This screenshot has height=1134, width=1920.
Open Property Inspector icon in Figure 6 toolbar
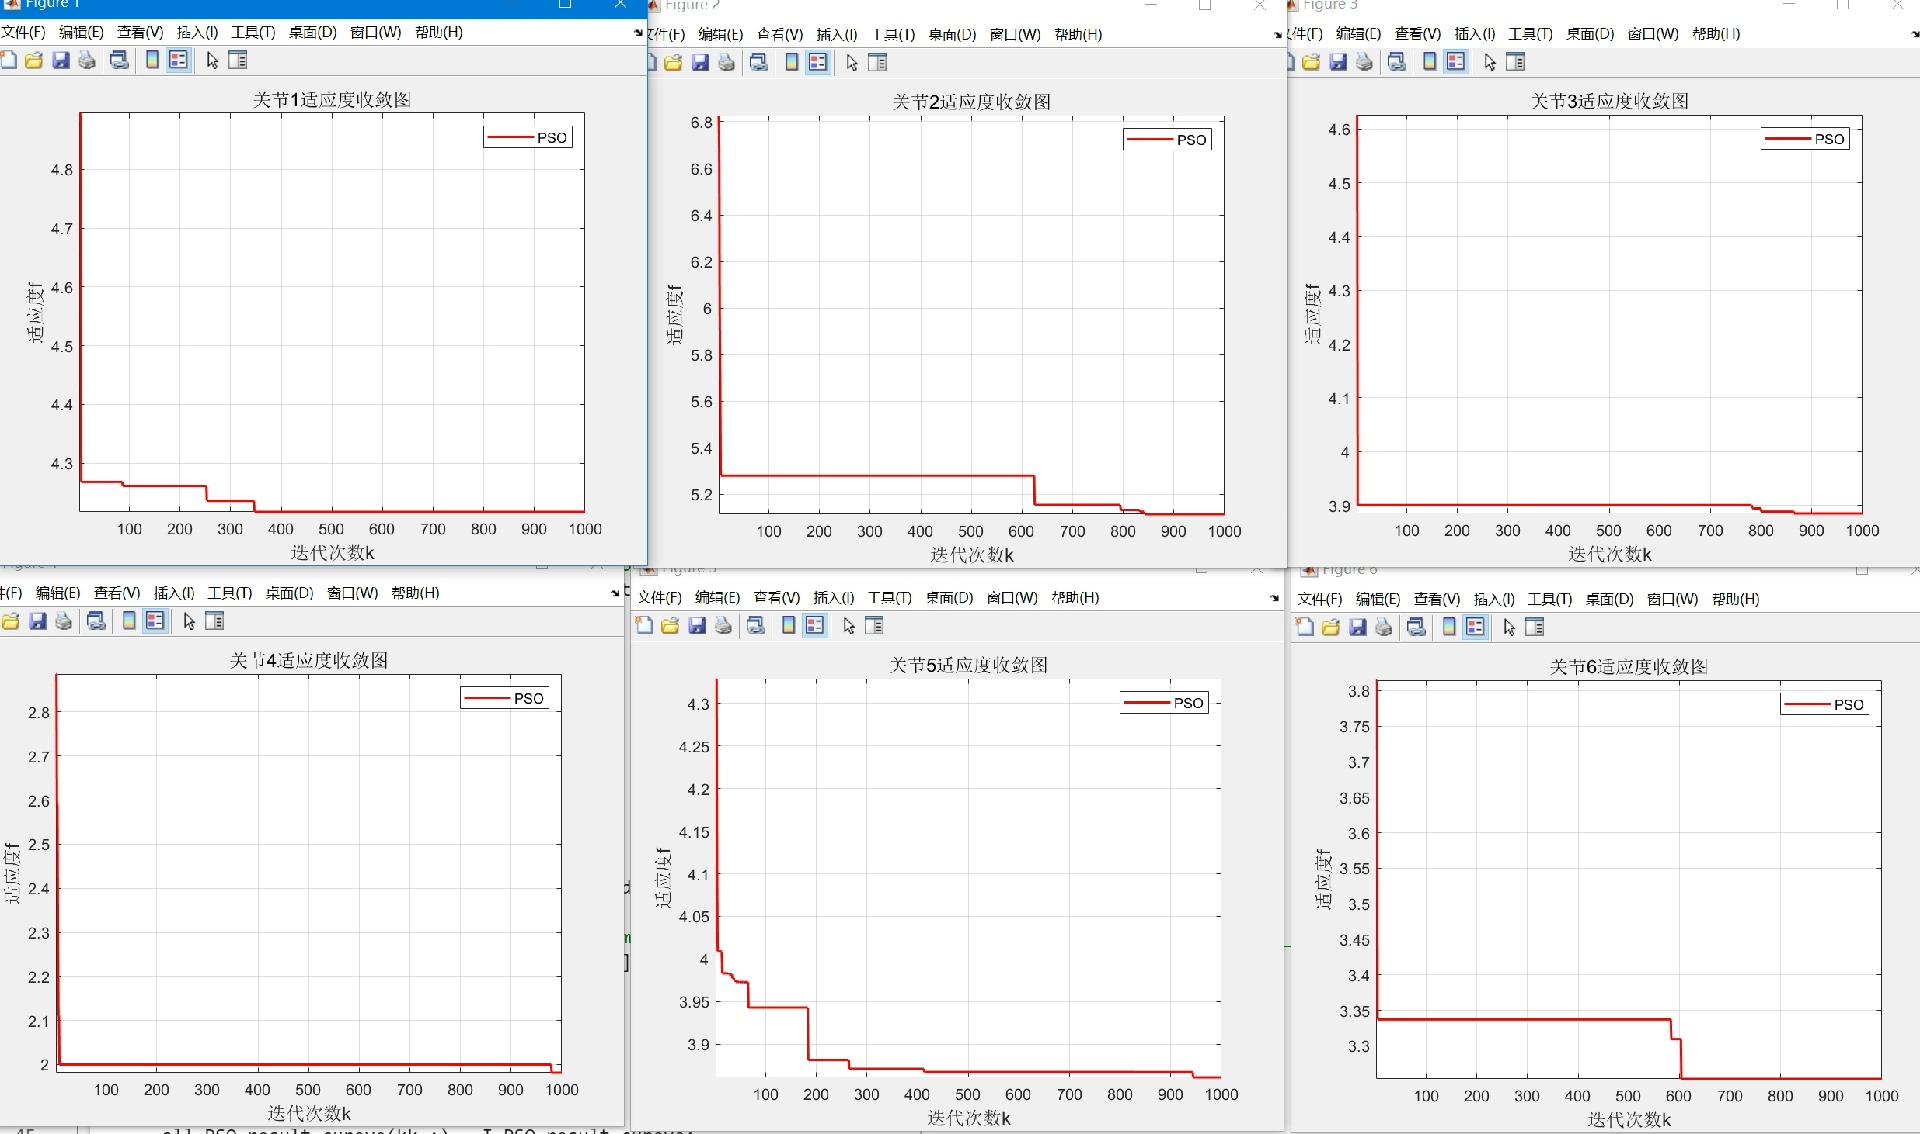point(1535,627)
